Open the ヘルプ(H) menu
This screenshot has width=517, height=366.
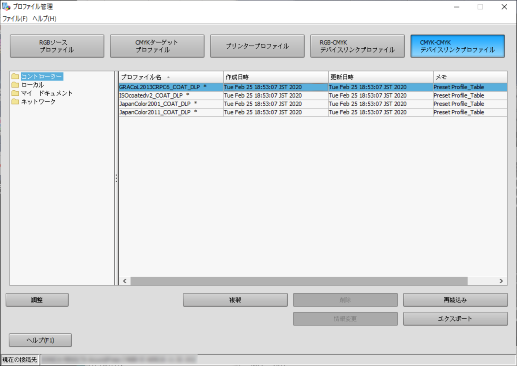(44, 19)
